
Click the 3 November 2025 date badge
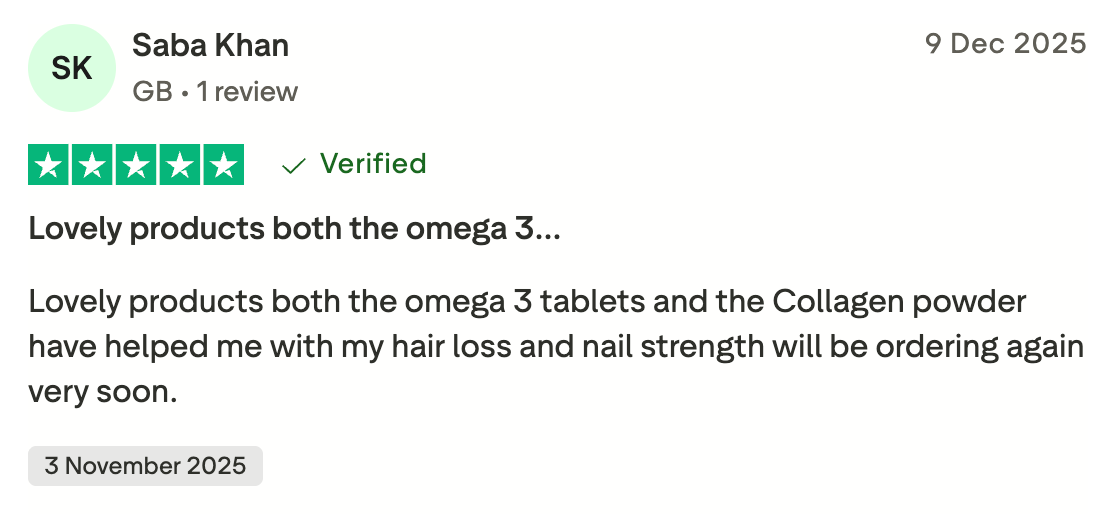pos(145,466)
